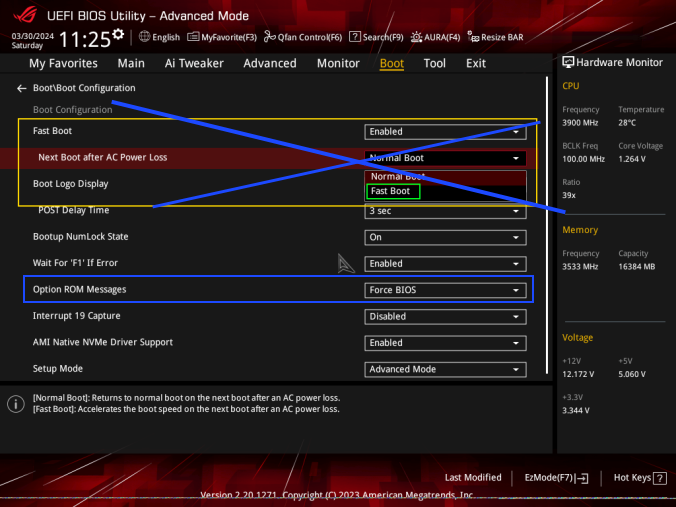
Task: Open the Fast Boot Enabled dropdown
Action: point(445,131)
